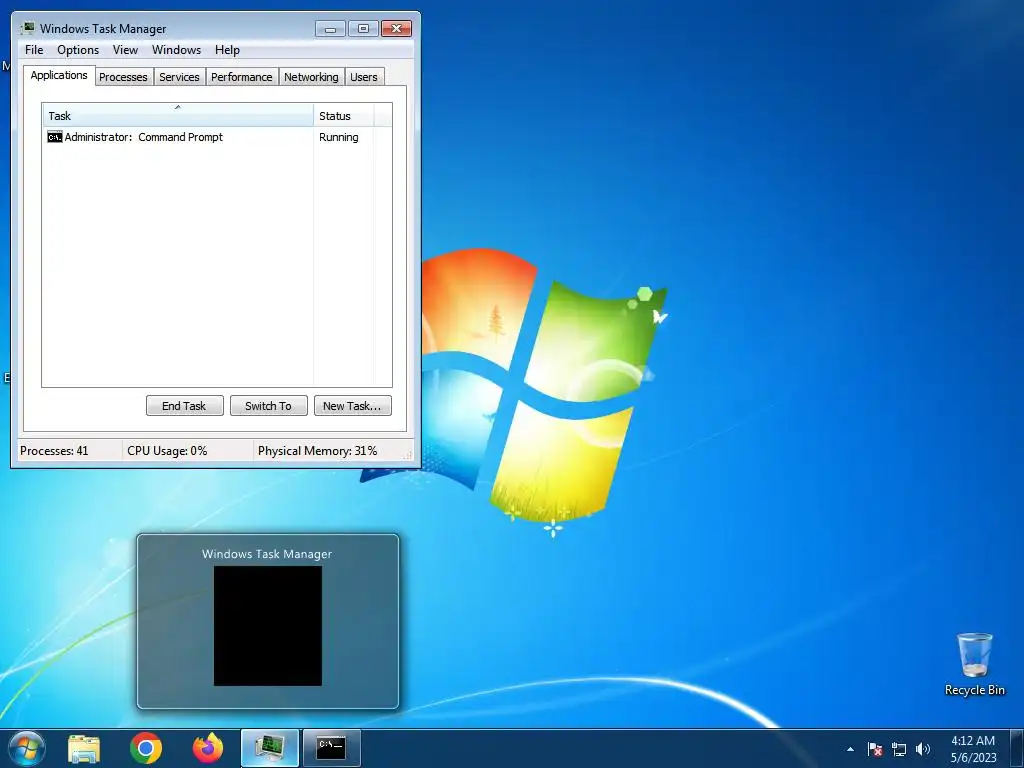The width and height of the screenshot is (1024, 768).
Task: Close the Windows Task Manager window
Action: 396,29
